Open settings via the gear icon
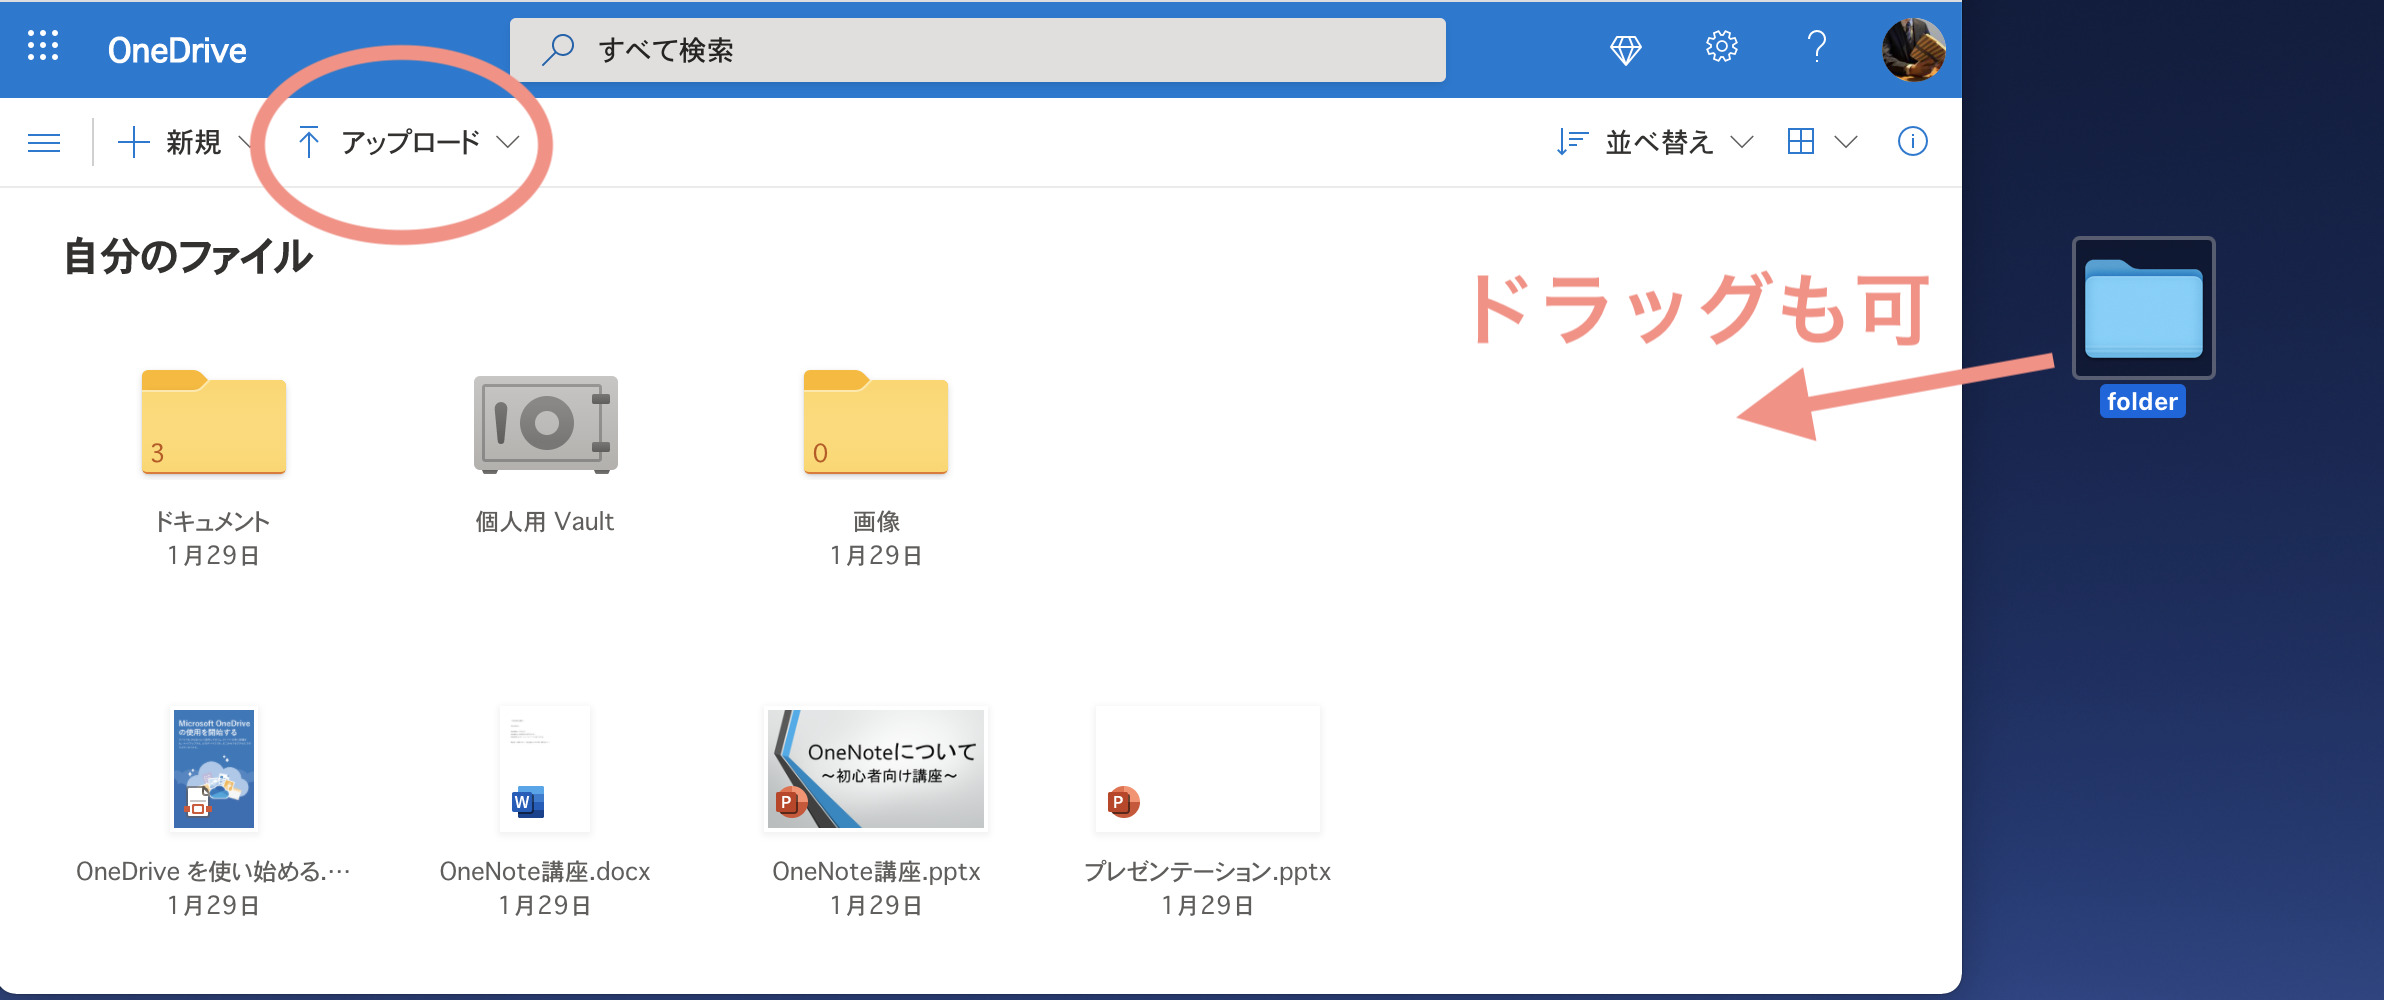The height and width of the screenshot is (1000, 2384). pyautogui.click(x=1721, y=47)
